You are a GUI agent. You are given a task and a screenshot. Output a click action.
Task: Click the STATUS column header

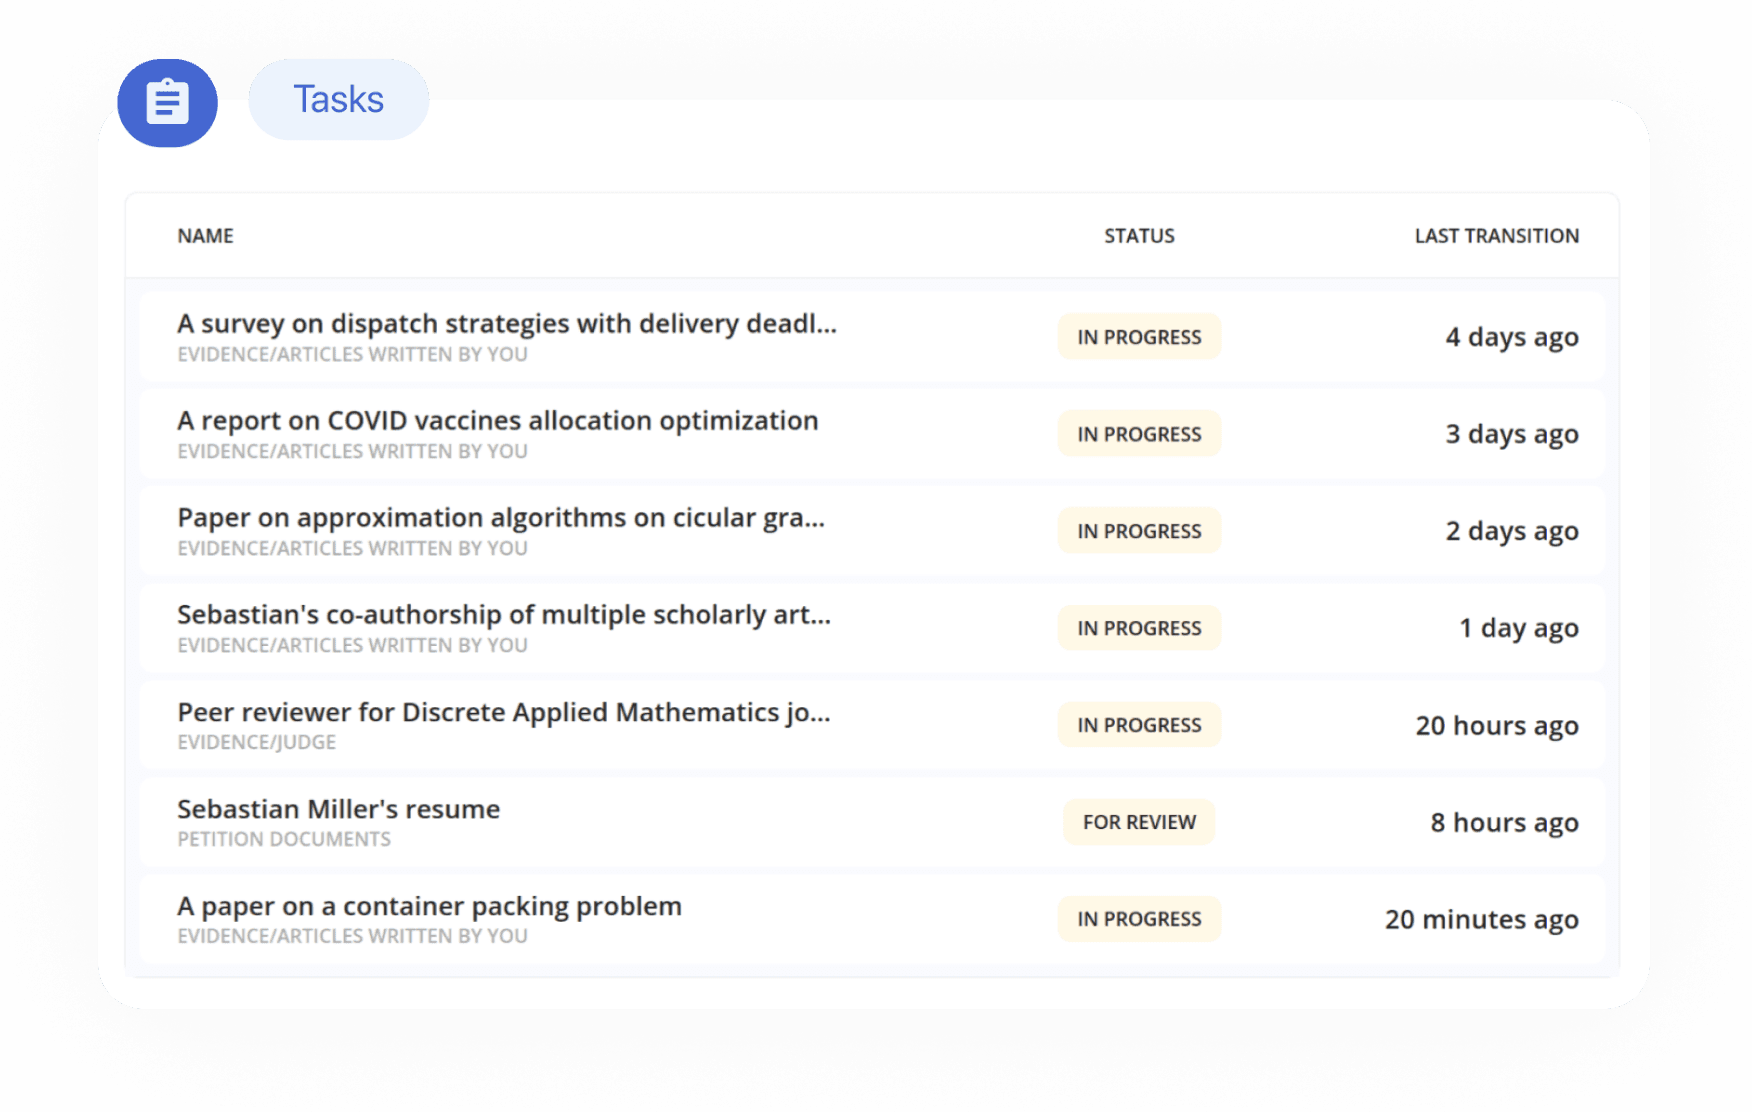pos(1139,236)
